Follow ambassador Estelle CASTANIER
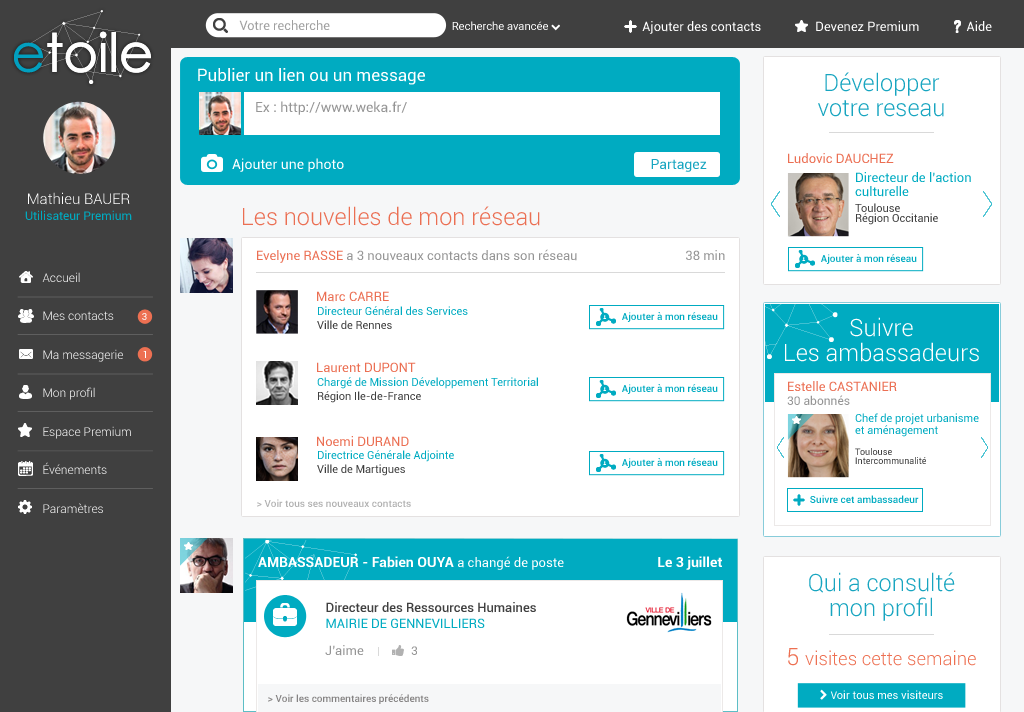The width and height of the screenshot is (1024, 712). pyautogui.click(x=854, y=500)
